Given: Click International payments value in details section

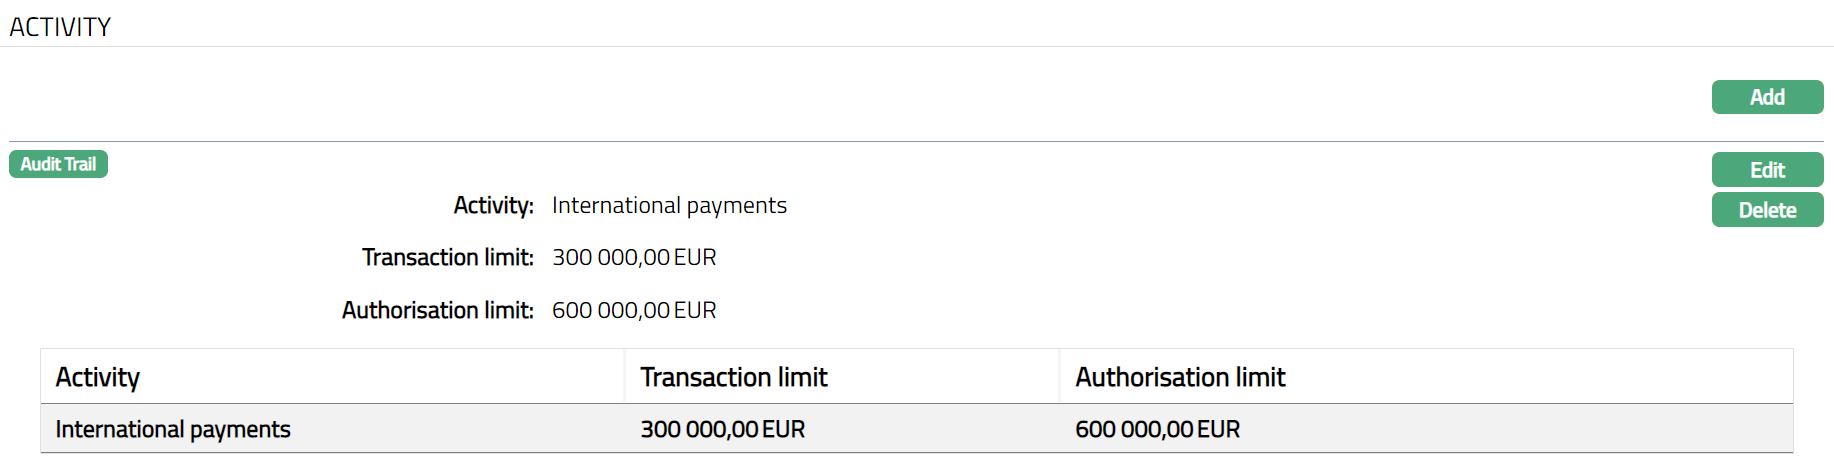Looking at the screenshot, I should coord(669,205).
